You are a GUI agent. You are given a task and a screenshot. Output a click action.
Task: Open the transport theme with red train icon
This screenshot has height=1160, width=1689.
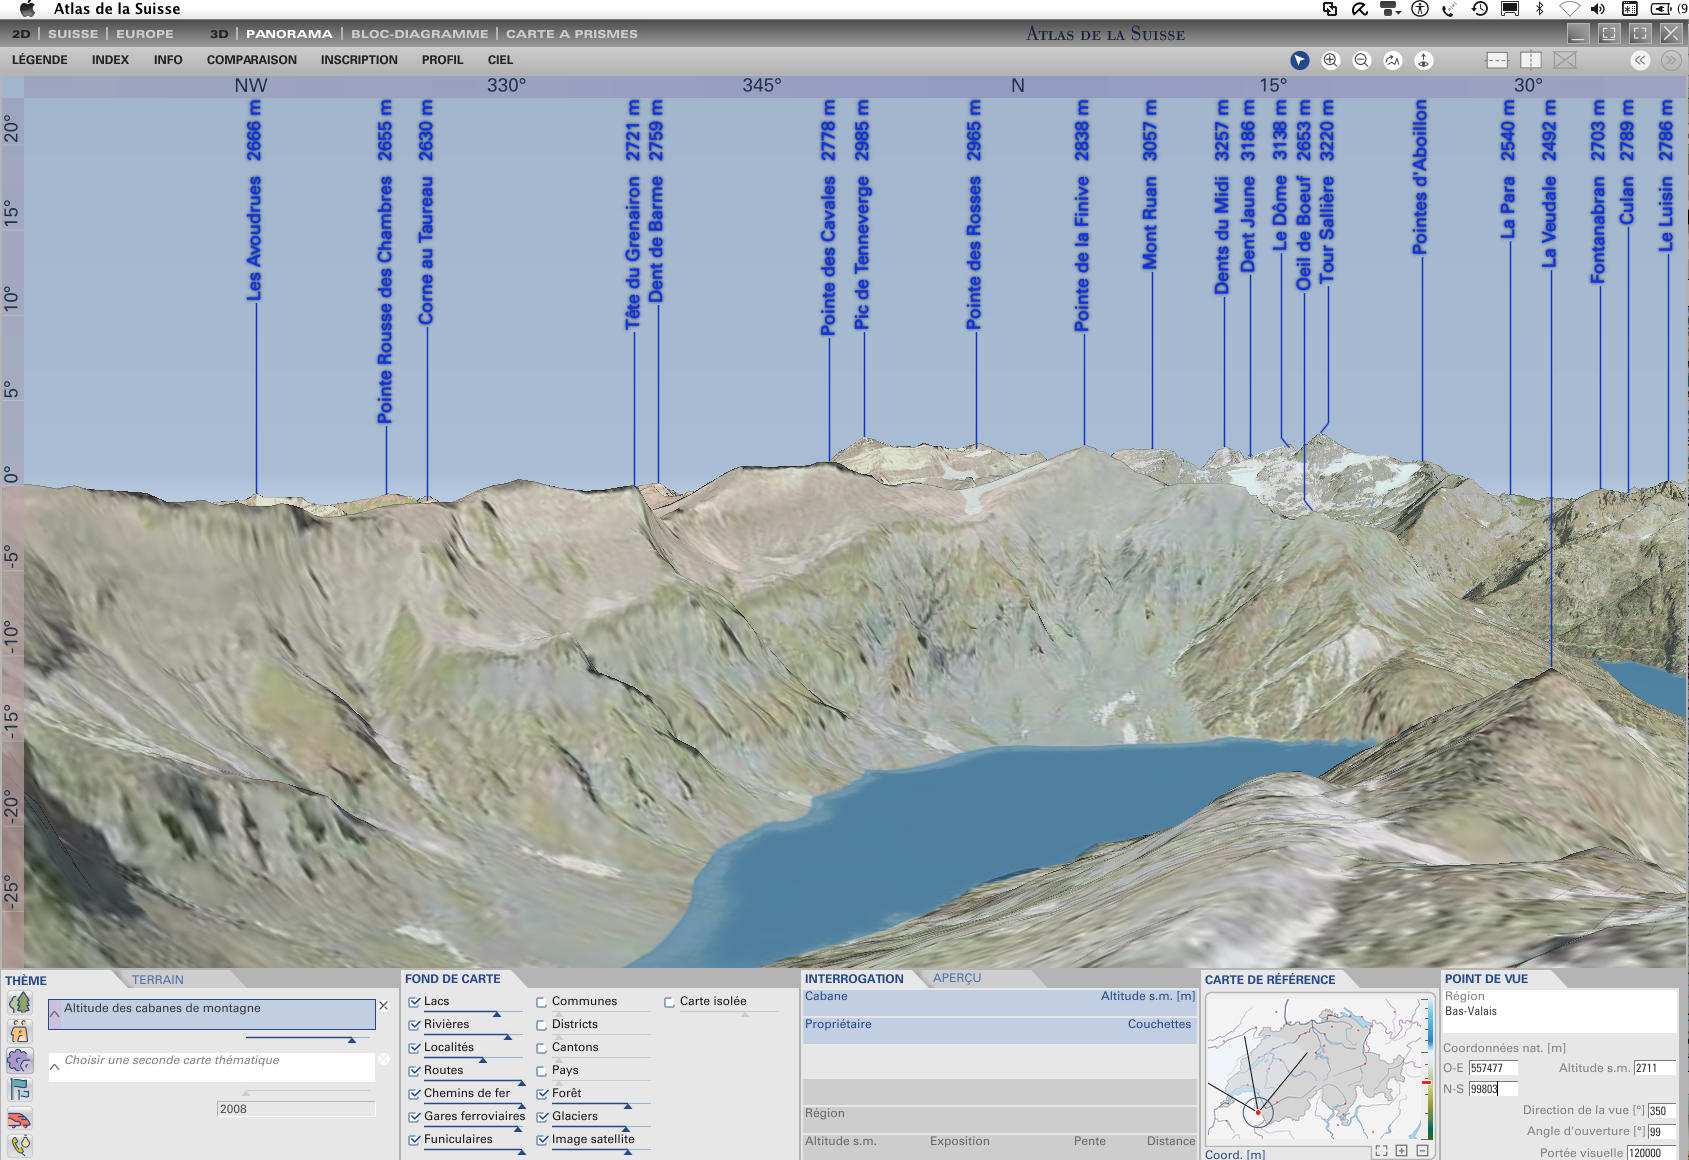pyautogui.click(x=19, y=1119)
